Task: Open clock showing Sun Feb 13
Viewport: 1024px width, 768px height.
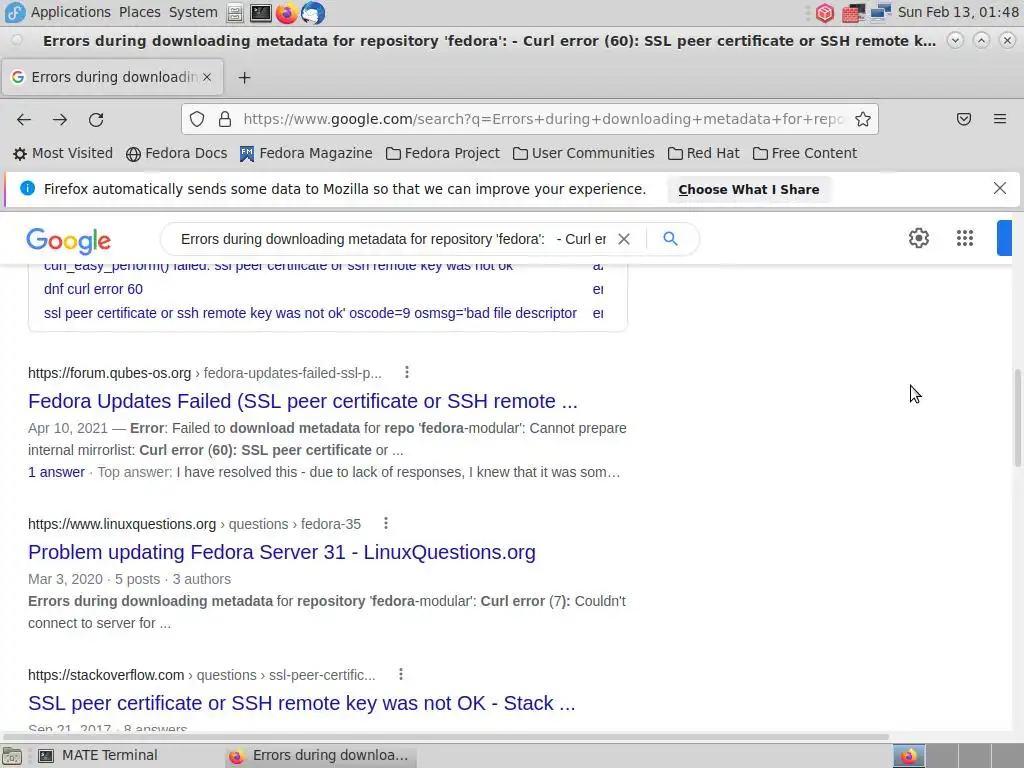Action: pyautogui.click(x=958, y=12)
